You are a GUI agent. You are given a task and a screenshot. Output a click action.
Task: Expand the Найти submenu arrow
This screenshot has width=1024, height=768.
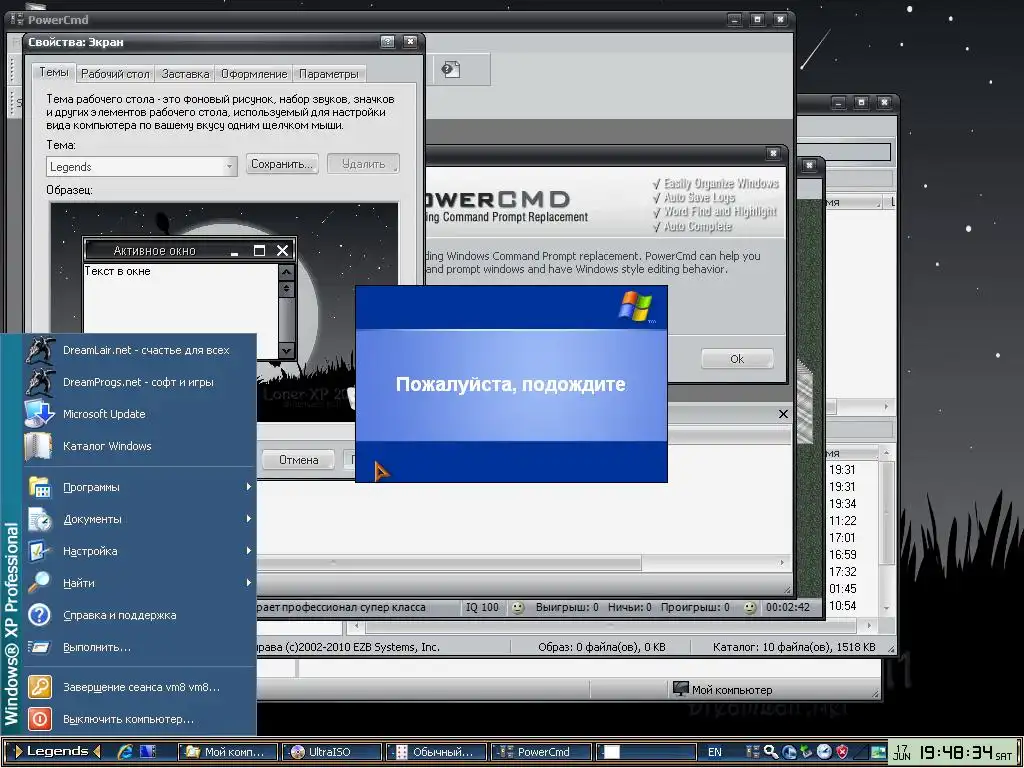point(248,583)
